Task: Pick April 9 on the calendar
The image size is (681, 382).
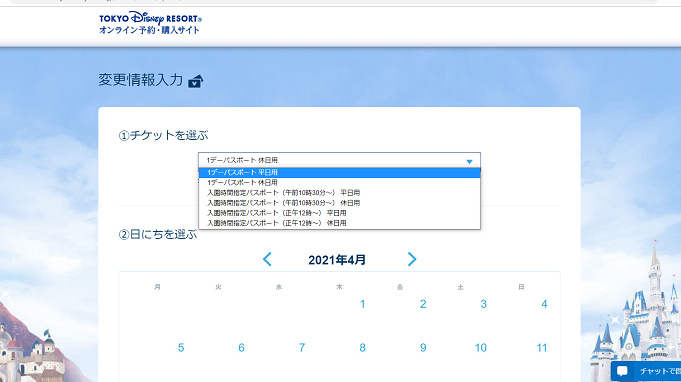Action: coord(423,348)
